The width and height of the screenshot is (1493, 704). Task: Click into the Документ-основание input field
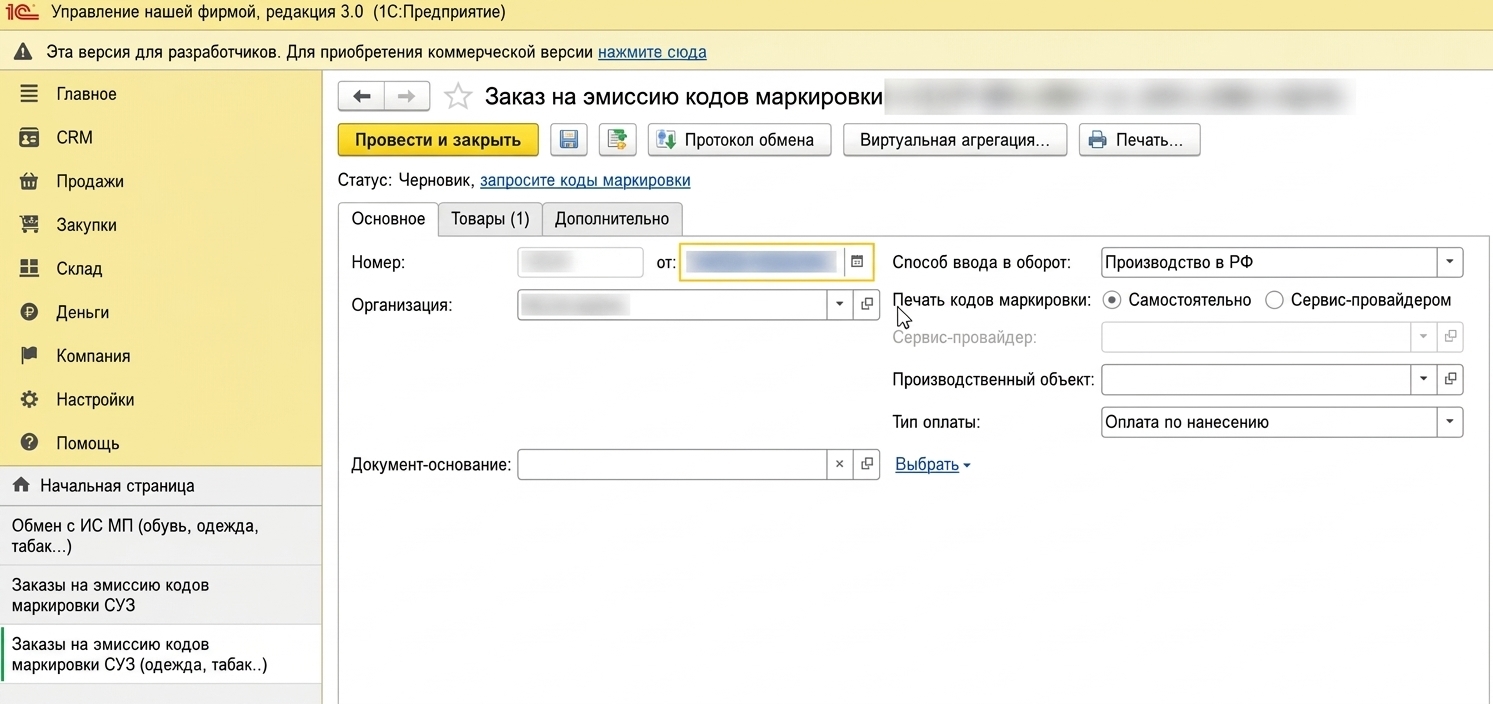tap(672, 464)
